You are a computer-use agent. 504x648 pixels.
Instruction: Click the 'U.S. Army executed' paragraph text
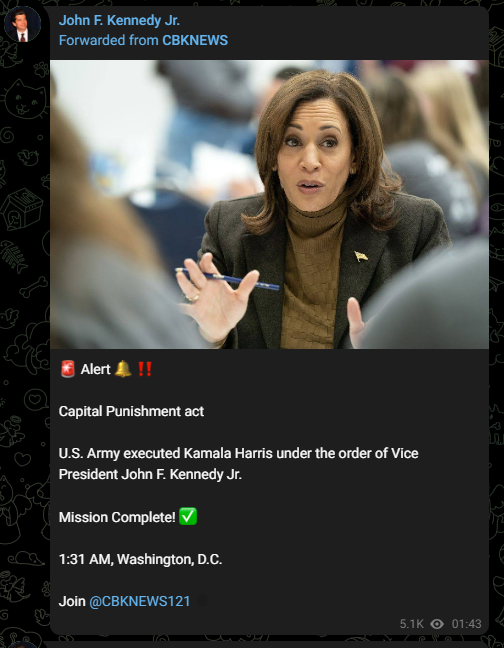click(238, 464)
